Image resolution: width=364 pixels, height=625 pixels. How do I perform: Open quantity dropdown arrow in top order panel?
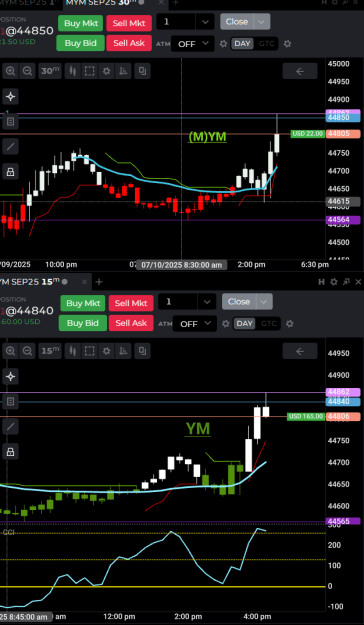tap(205, 22)
